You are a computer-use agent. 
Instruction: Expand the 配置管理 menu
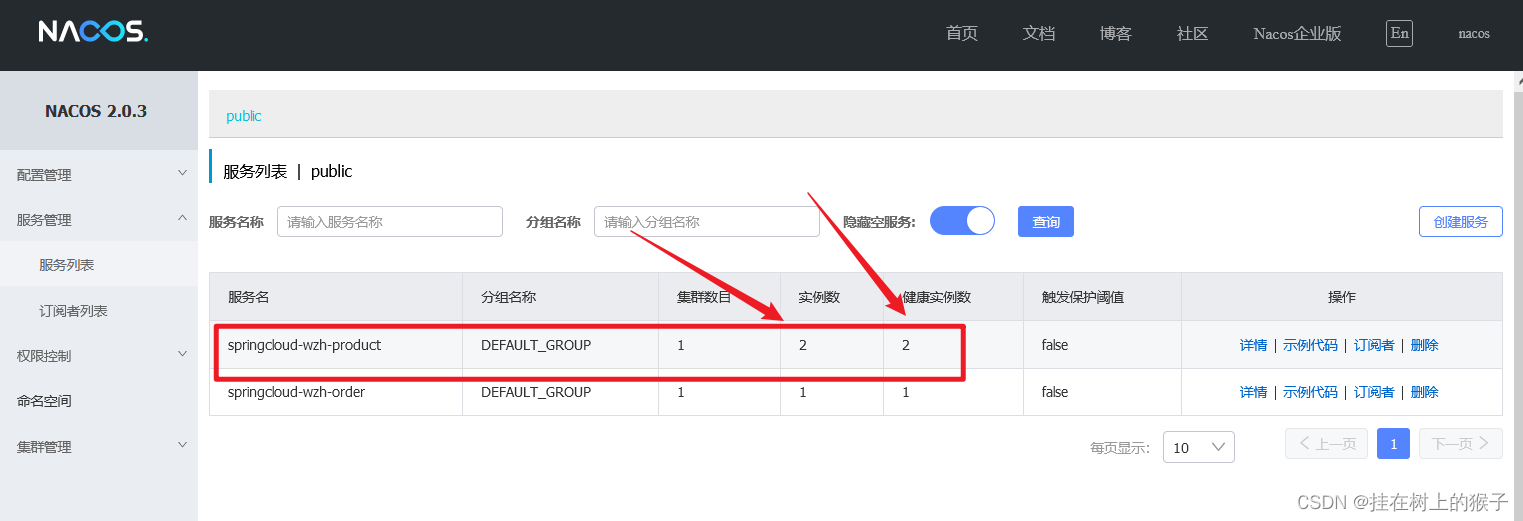click(x=99, y=174)
